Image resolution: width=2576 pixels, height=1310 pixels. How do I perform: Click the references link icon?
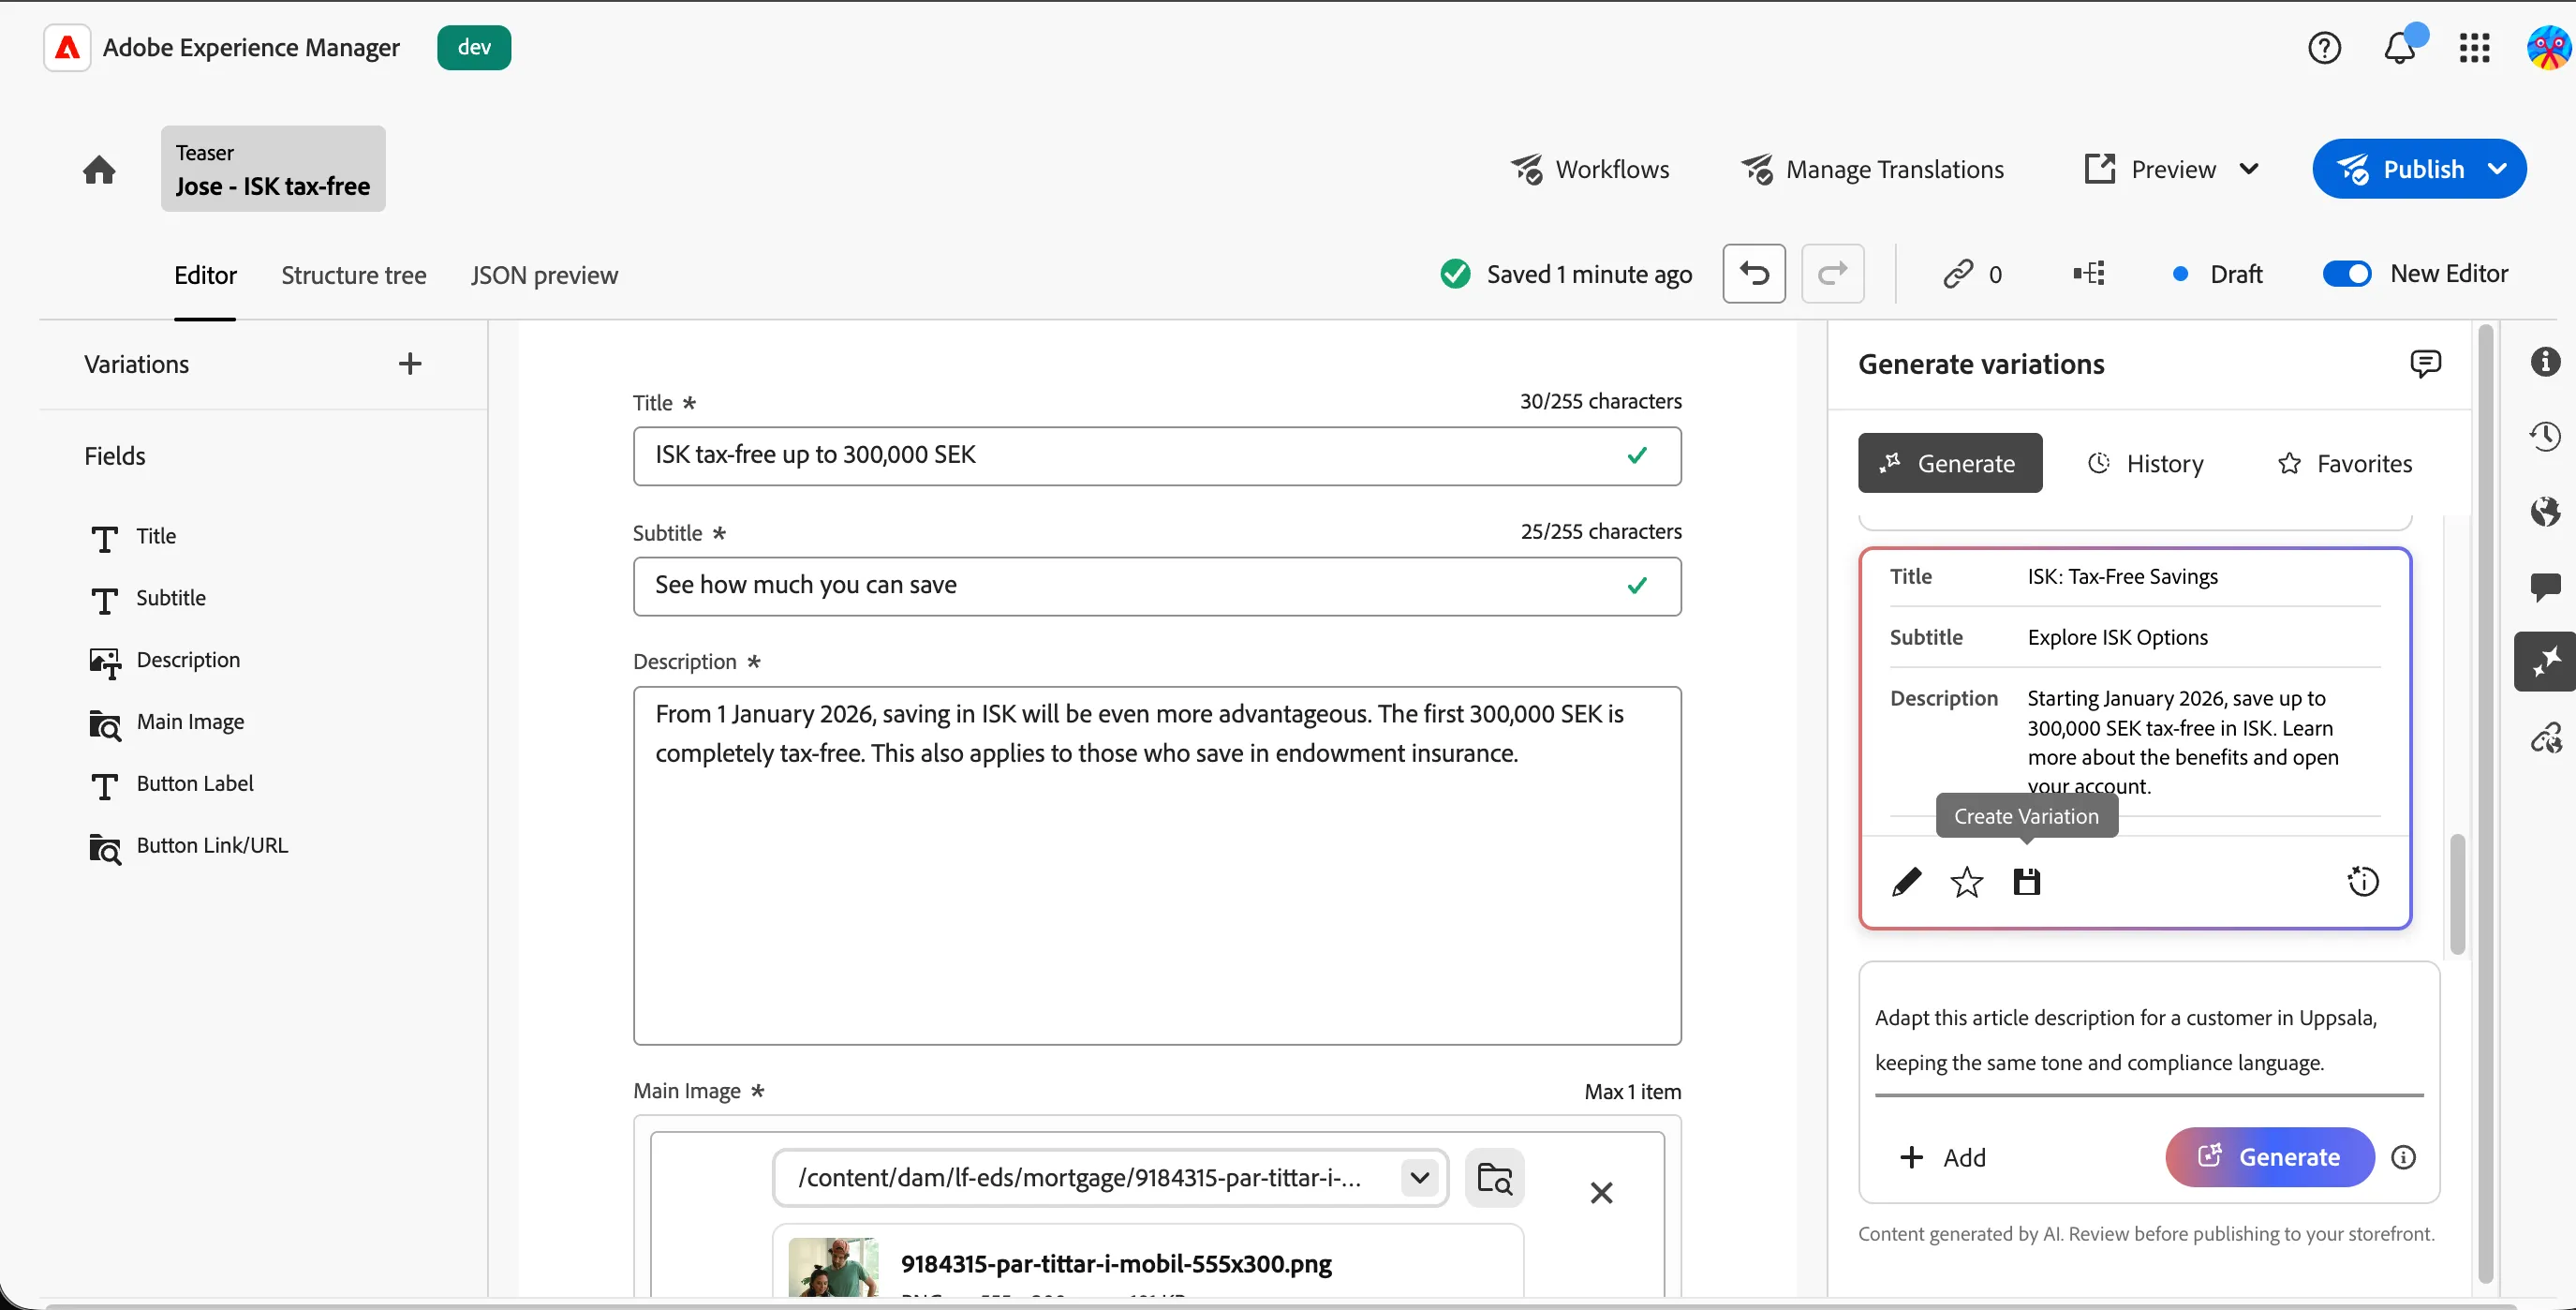click(1957, 274)
